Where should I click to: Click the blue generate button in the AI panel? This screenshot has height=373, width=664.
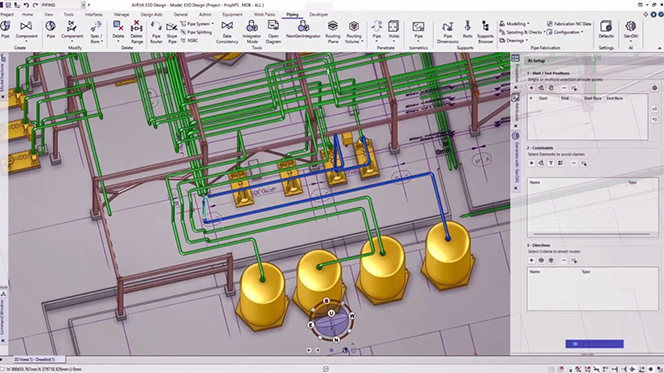pyautogui.click(x=594, y=344)
